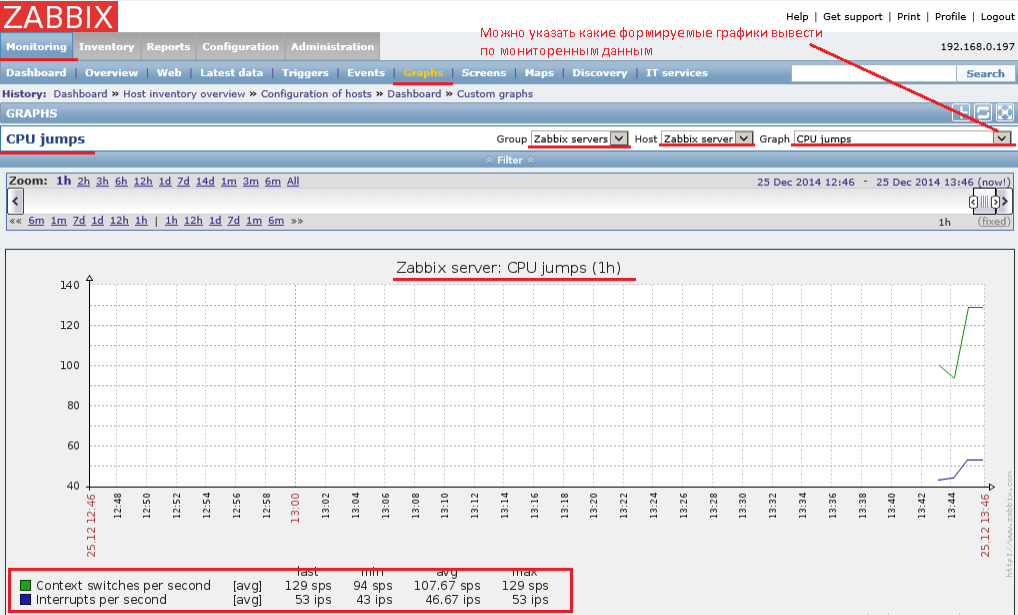Expand the Filter bar
Screen dimensions: 1018x615
point(510,160)
